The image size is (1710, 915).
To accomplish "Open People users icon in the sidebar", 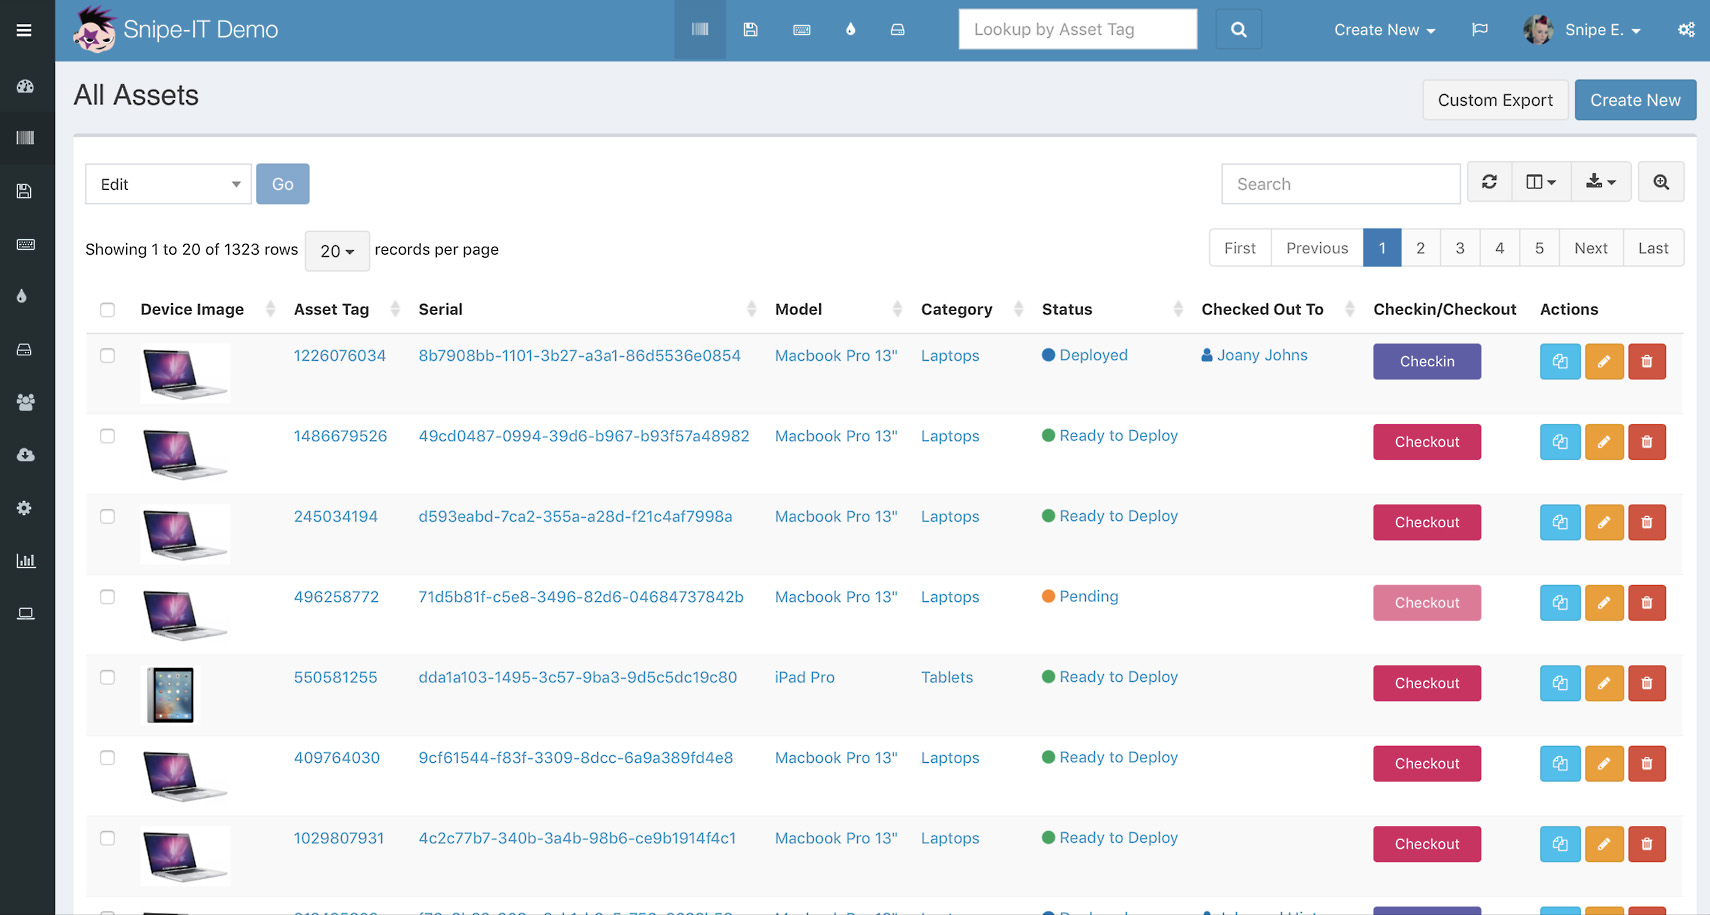I will point(26,402).
